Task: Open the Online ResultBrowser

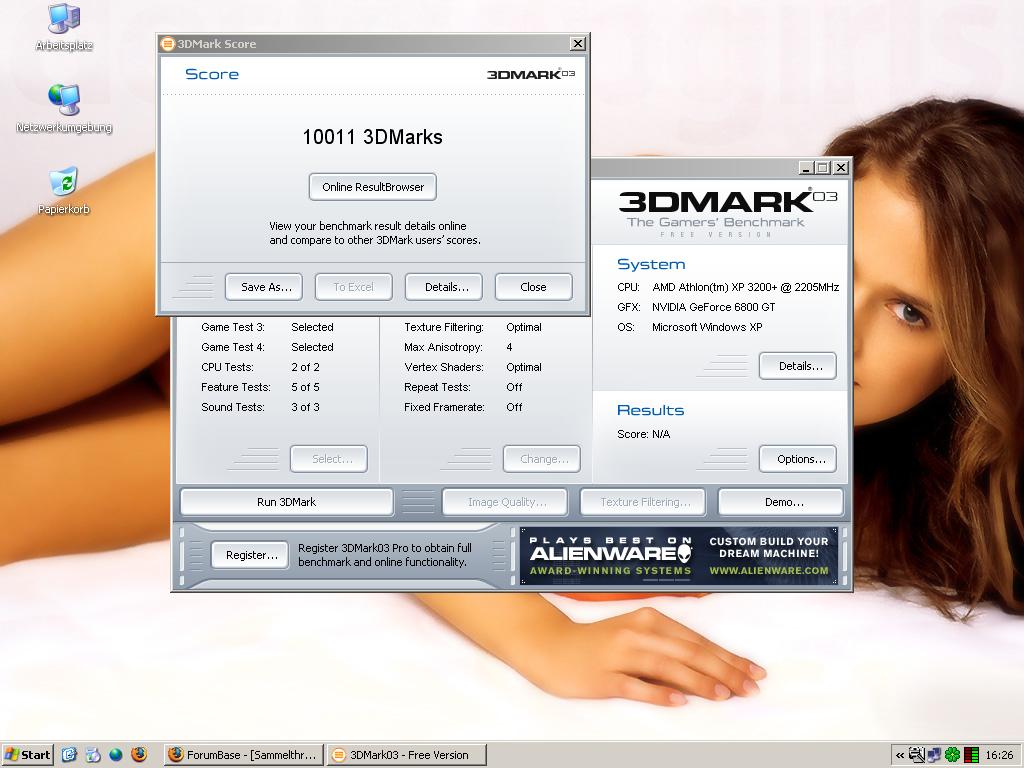Action: 373,187
